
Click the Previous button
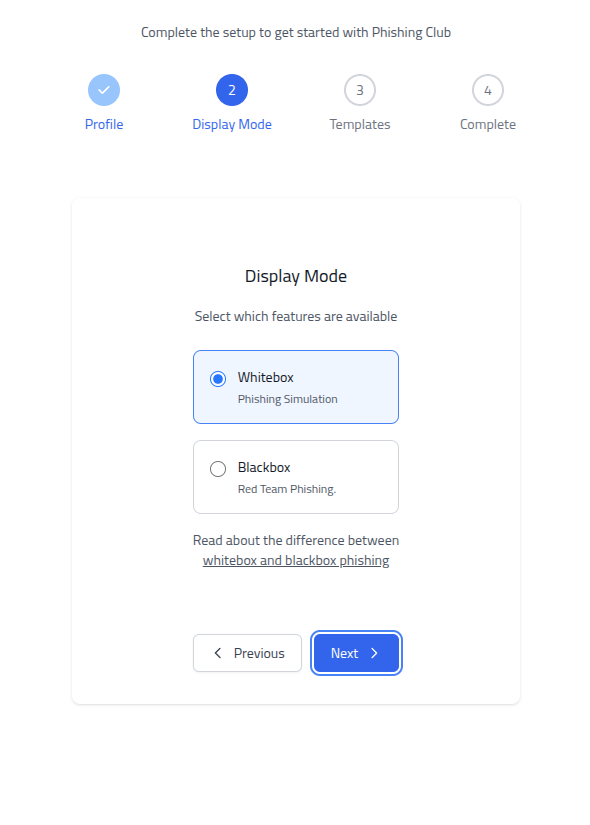coord(247,653)
